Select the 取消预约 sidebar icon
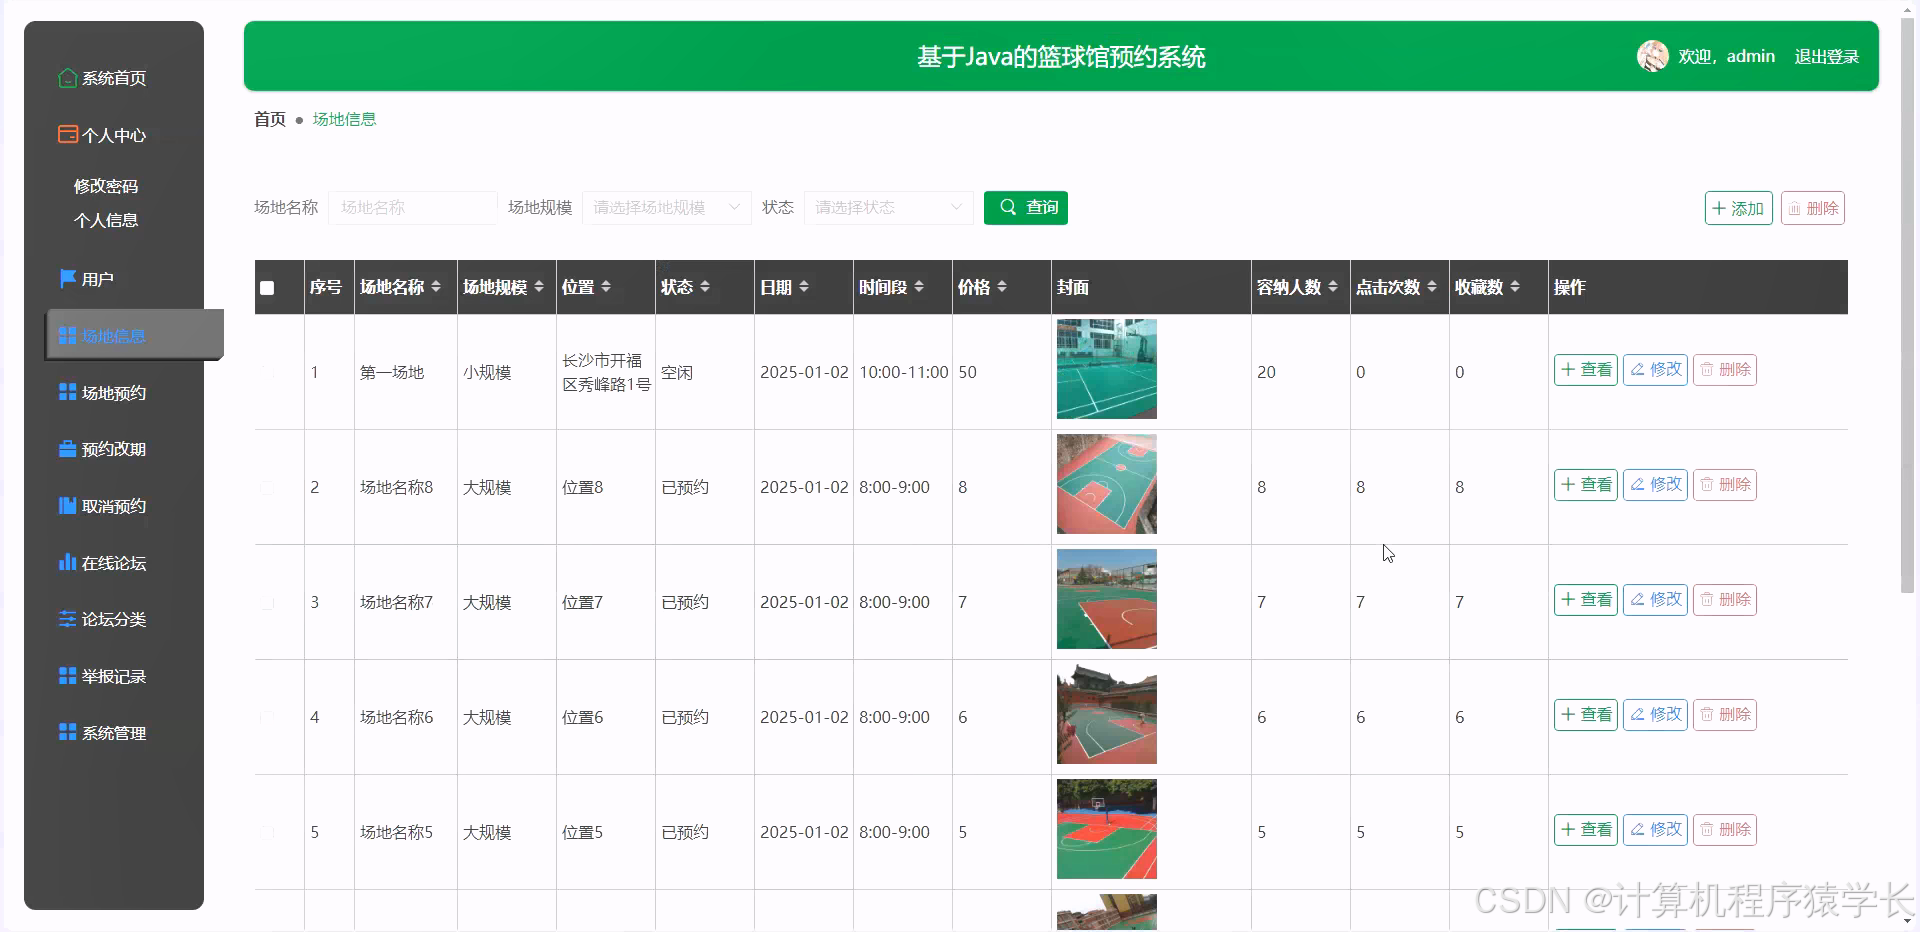This screenshot has height=932, width=1920. tap(67, 505)
